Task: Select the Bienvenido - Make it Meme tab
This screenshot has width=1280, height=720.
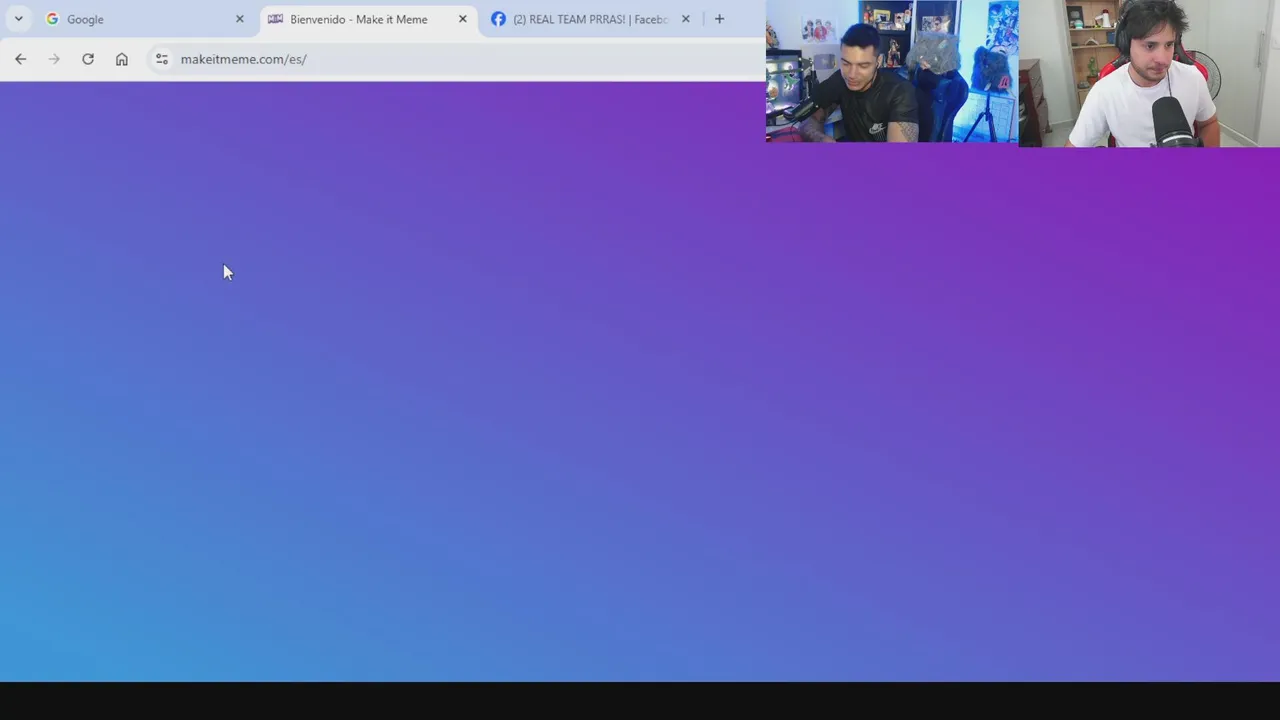Action: [x=368, y=19]
